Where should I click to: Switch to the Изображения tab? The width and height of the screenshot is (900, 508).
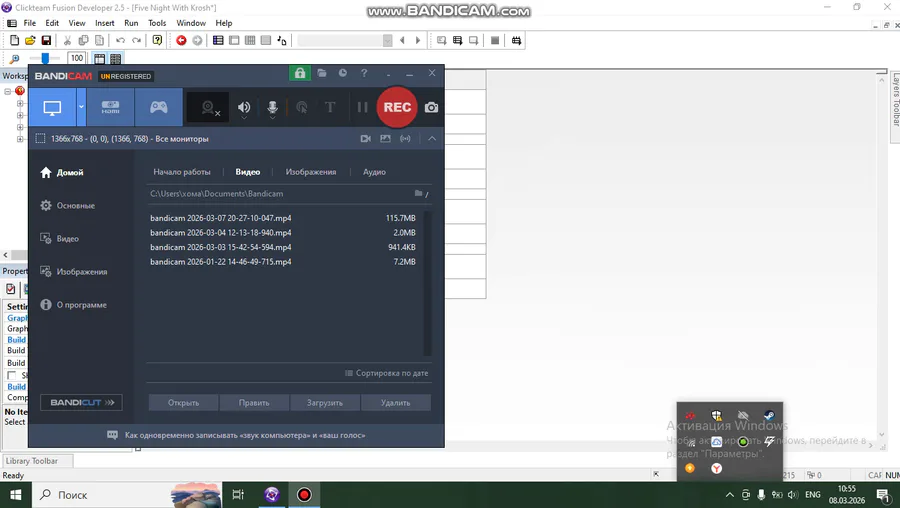coord(311,172)
